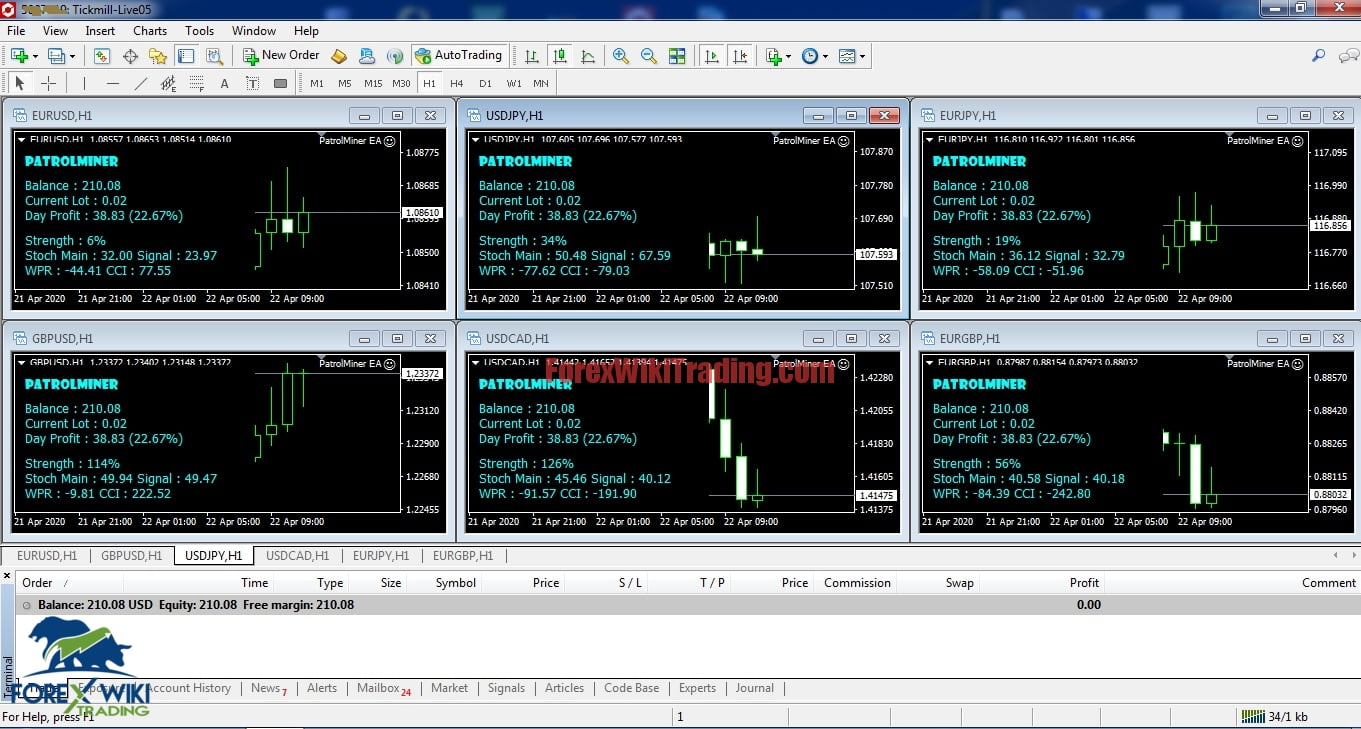Switch chart to Candlesticks style

click(560, 56)
